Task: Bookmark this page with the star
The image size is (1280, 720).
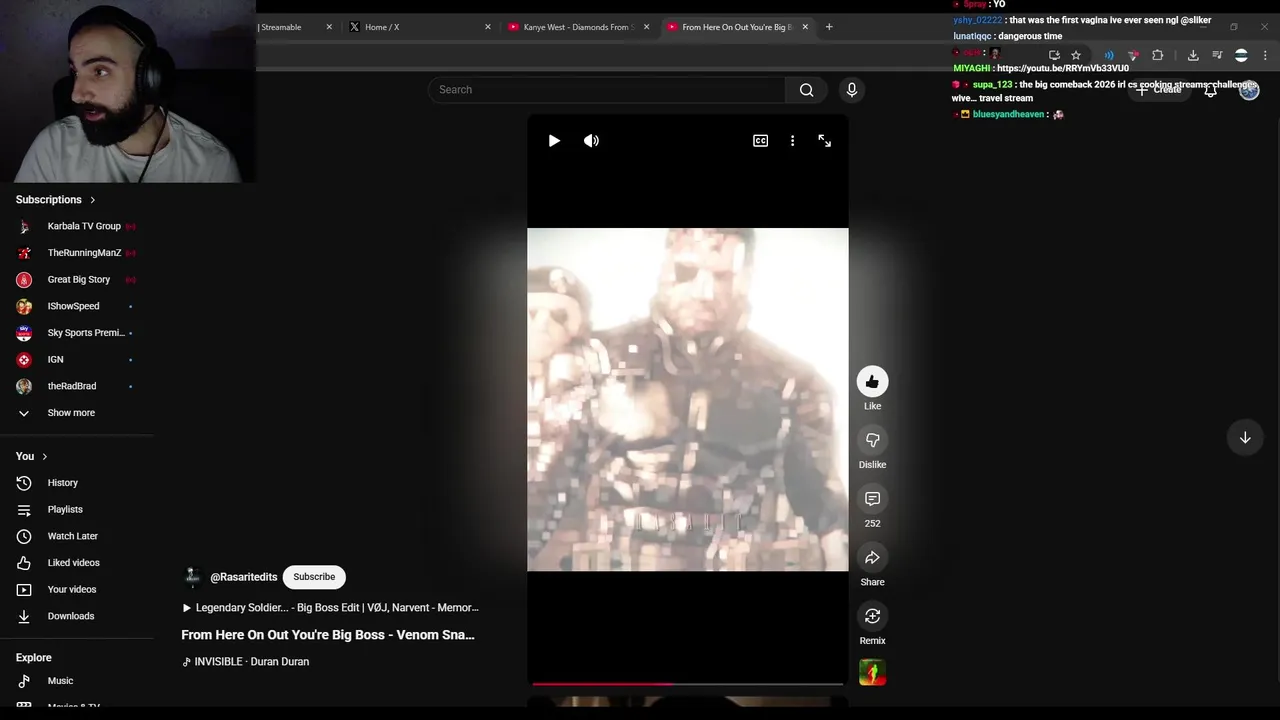Action: (x=1076, y=55)
